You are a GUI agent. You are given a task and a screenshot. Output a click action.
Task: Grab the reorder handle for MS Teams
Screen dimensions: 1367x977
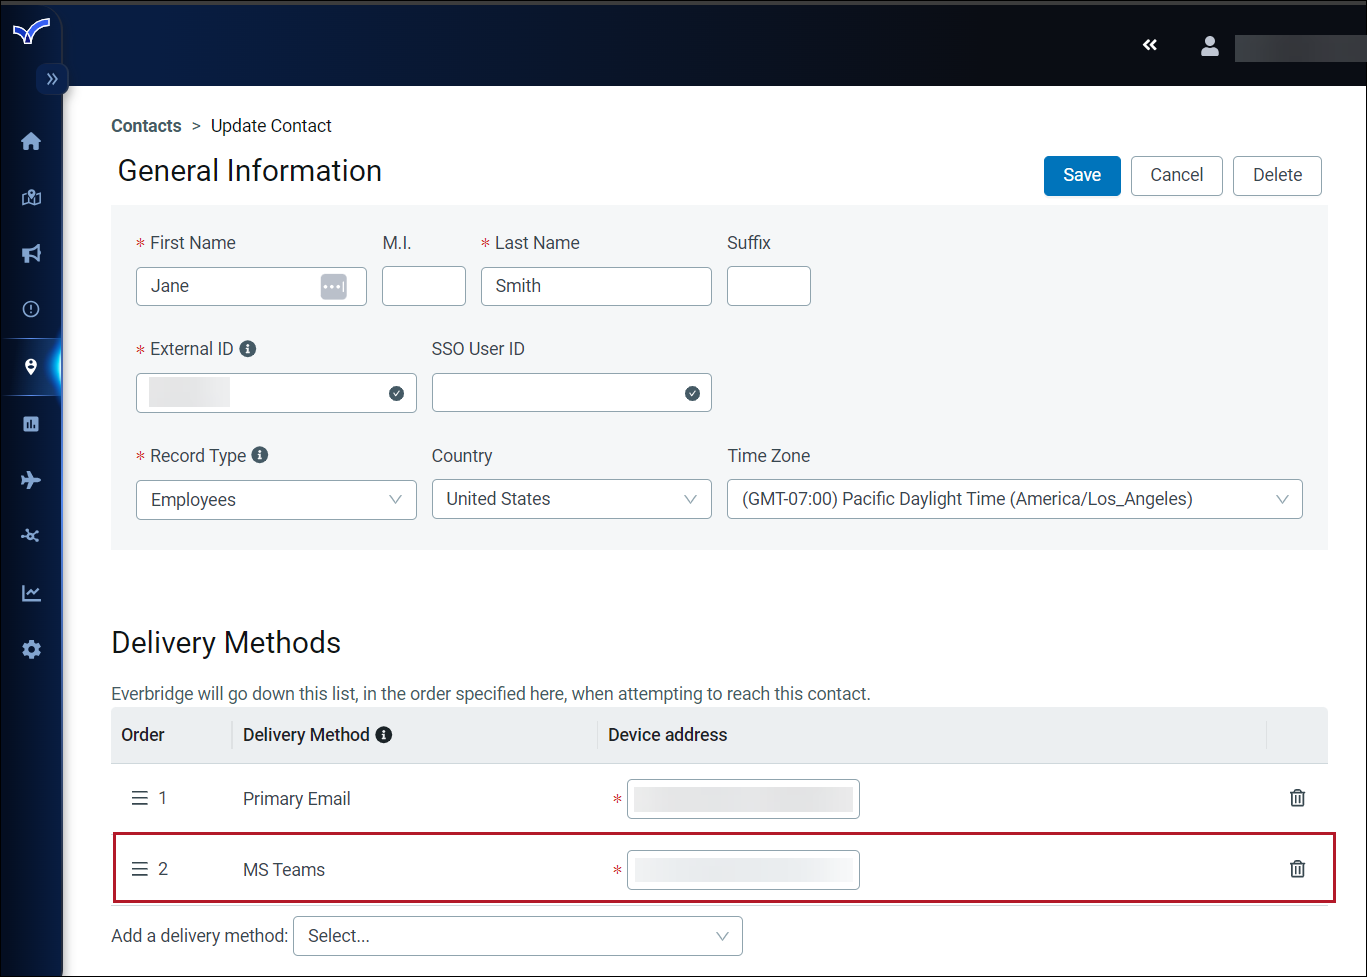pos(140,869)
